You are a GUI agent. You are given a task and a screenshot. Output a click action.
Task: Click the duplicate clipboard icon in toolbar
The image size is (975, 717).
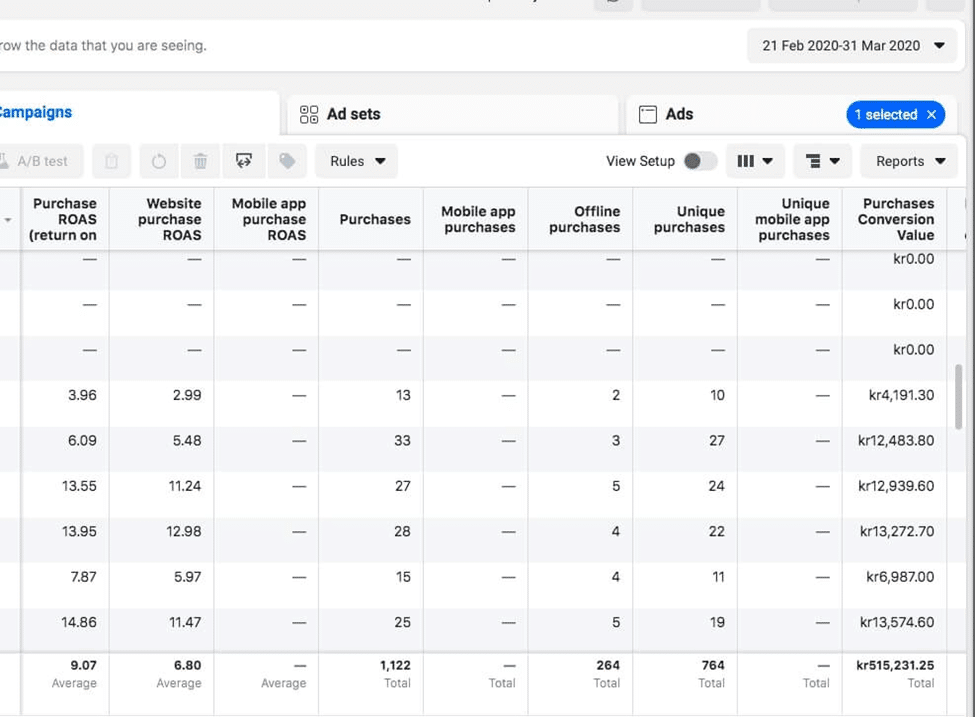(x=112, y=162)
